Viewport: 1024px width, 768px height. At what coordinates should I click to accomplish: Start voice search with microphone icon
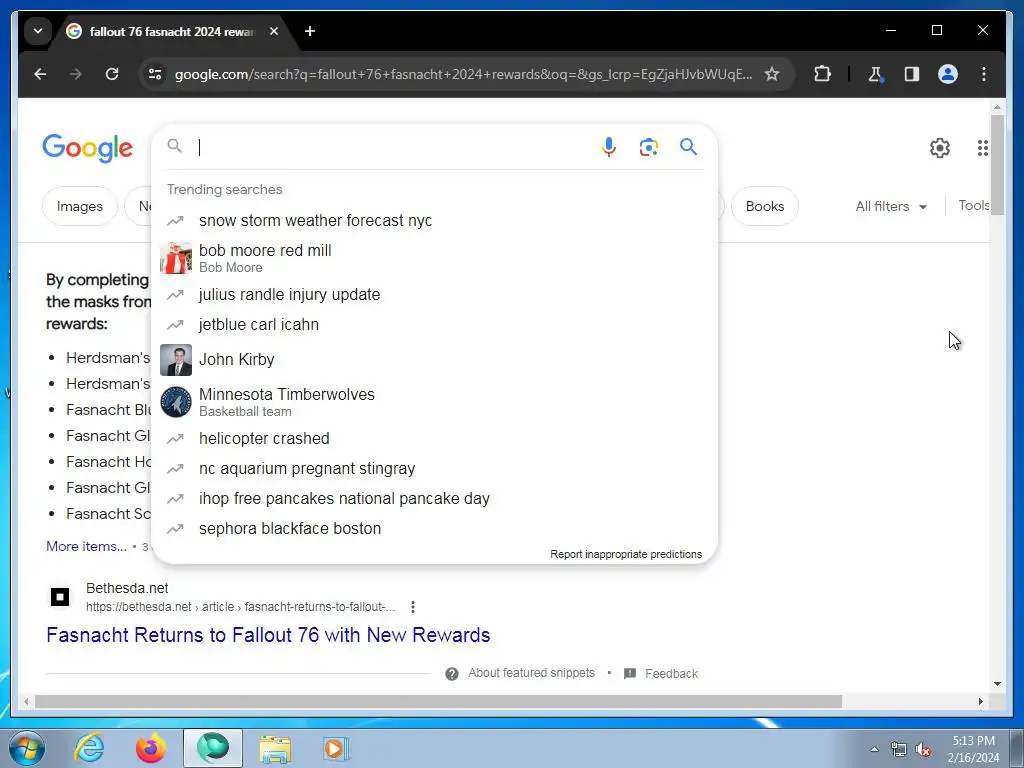pos(609,147)
